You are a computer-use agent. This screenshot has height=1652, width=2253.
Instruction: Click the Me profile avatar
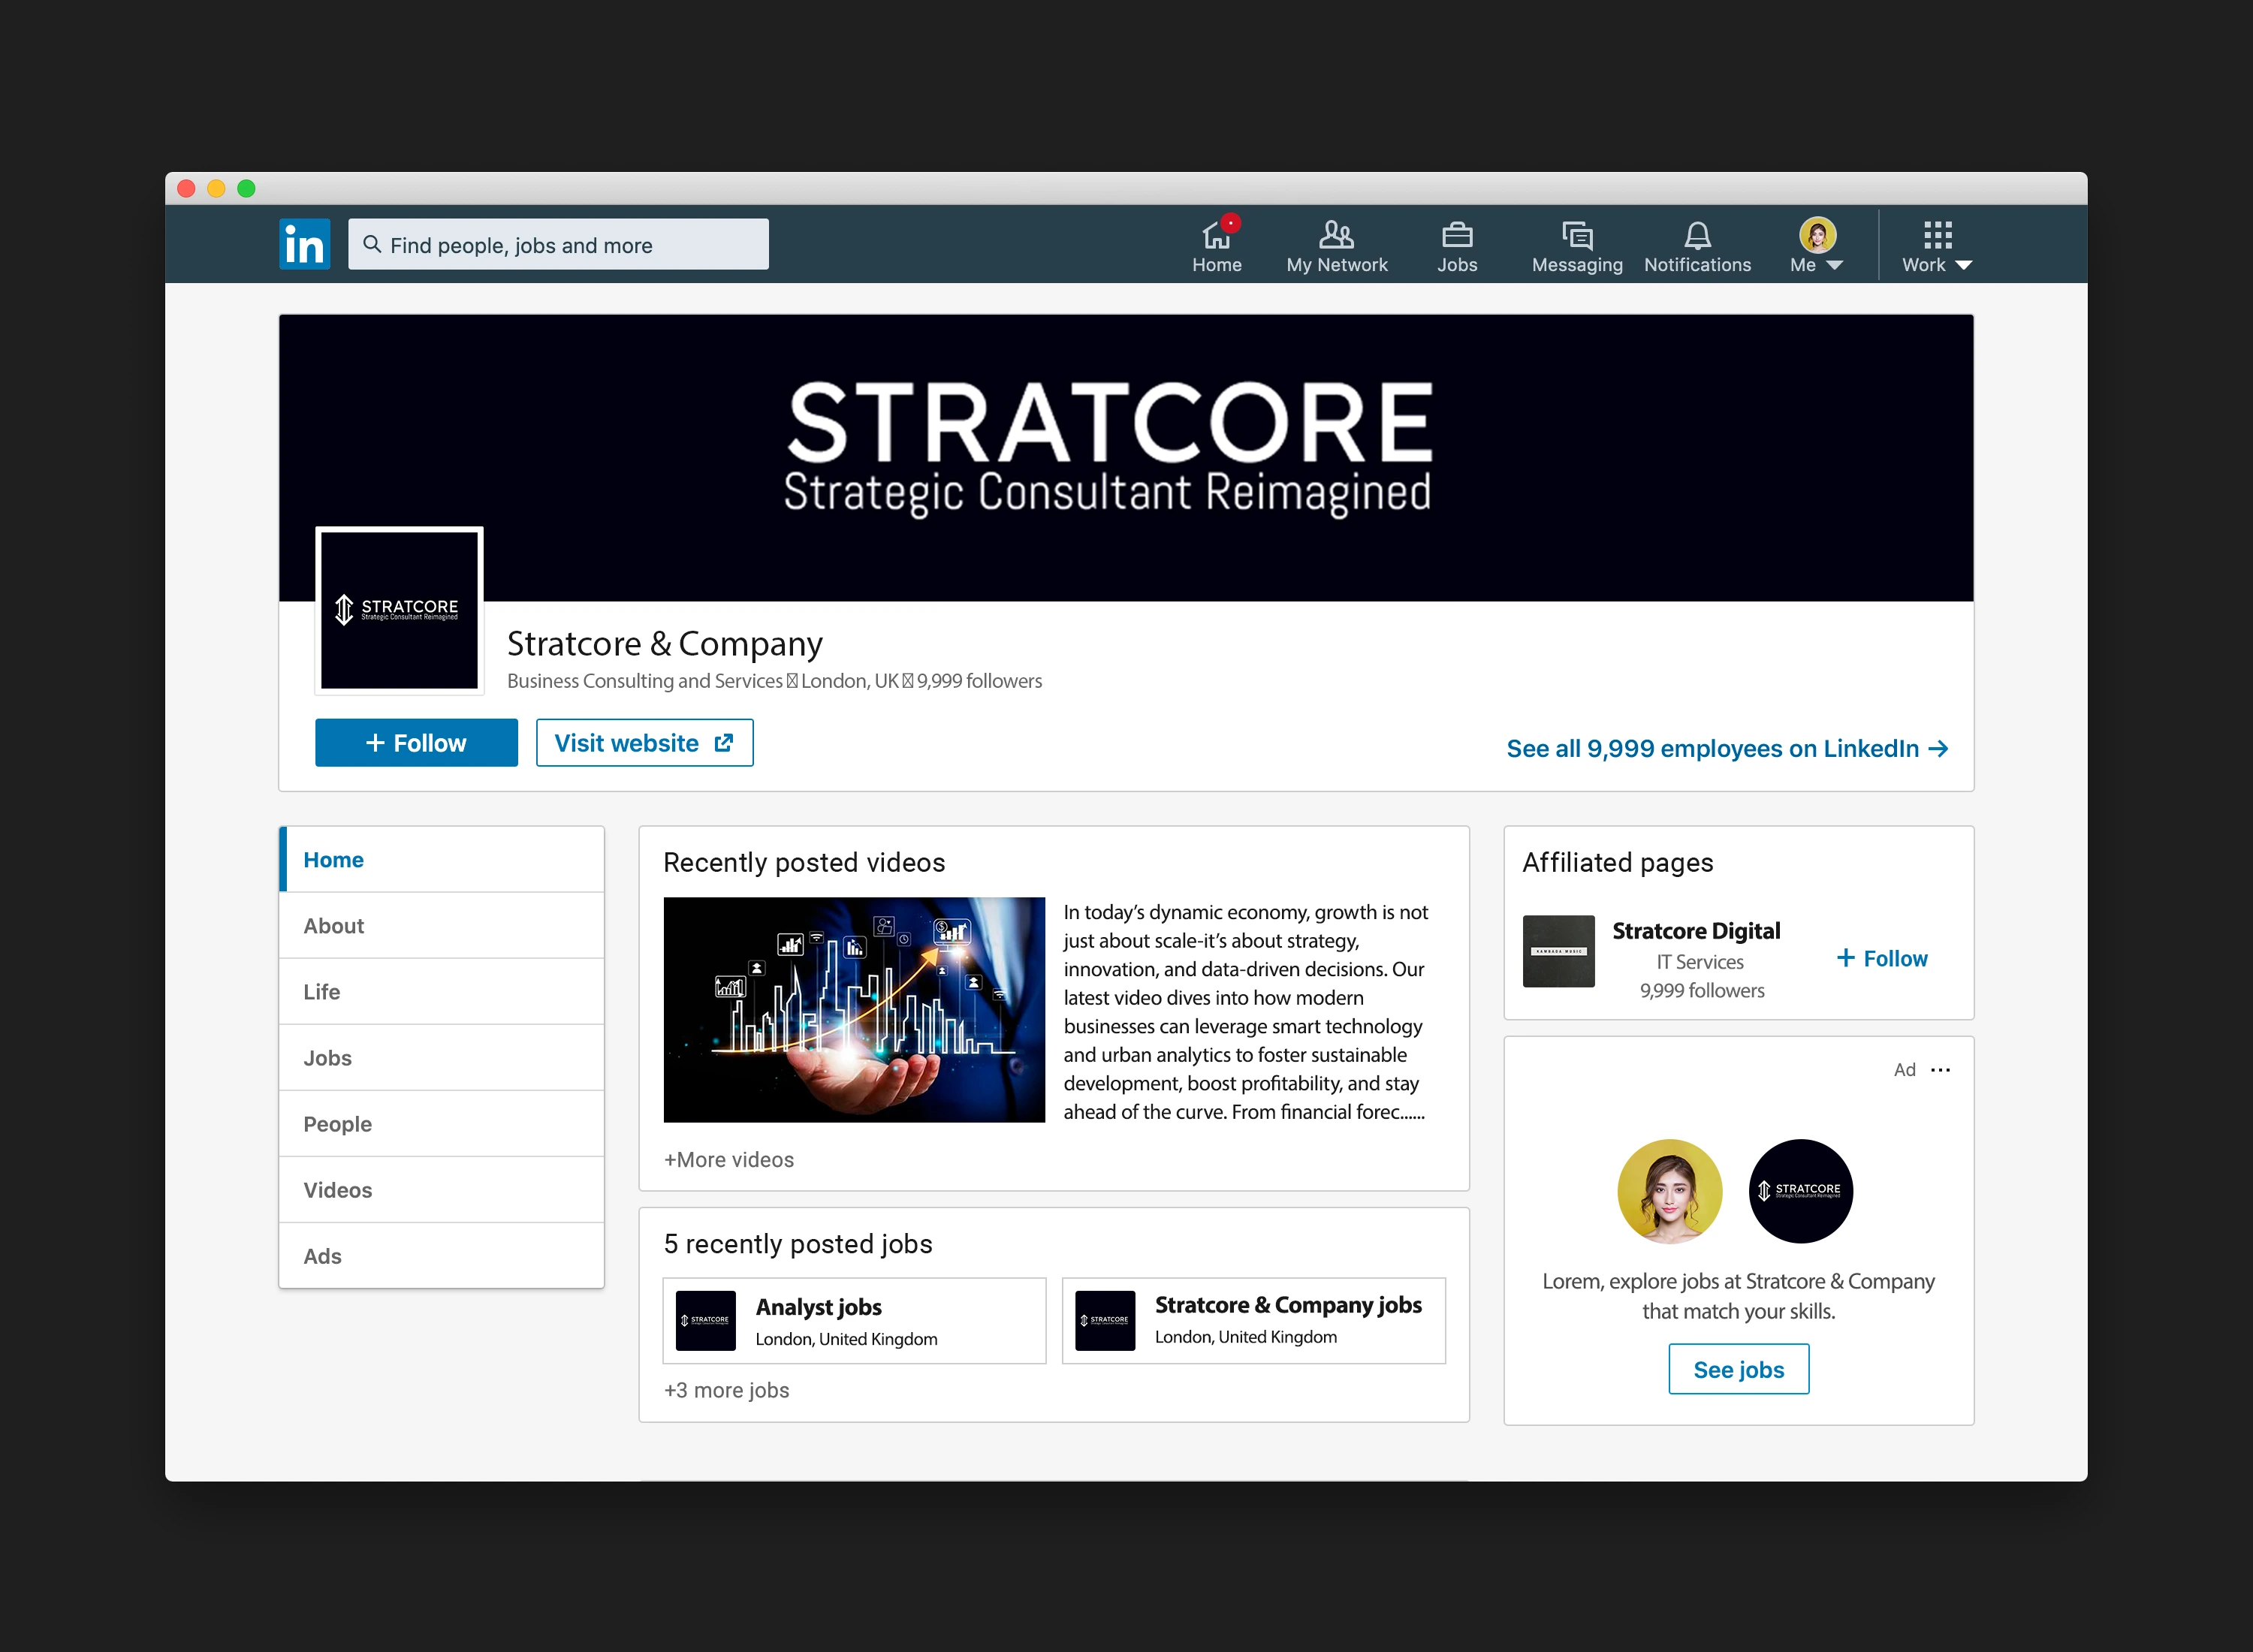click(1817, 235)
